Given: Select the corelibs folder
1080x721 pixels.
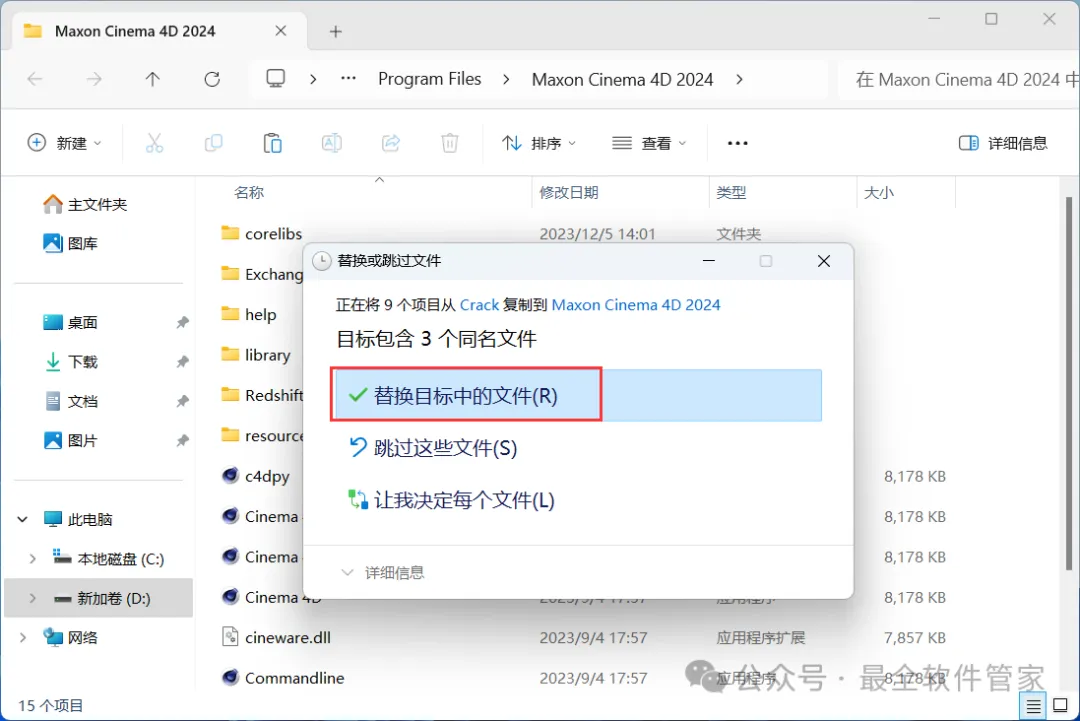Looking at the screenshot, I should coord(262,233).
